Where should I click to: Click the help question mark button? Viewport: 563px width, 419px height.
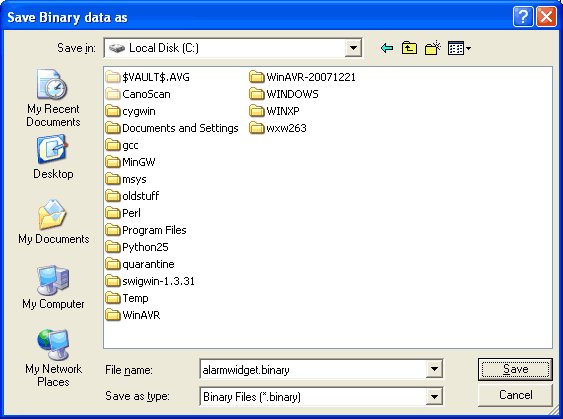pos(523,17)
